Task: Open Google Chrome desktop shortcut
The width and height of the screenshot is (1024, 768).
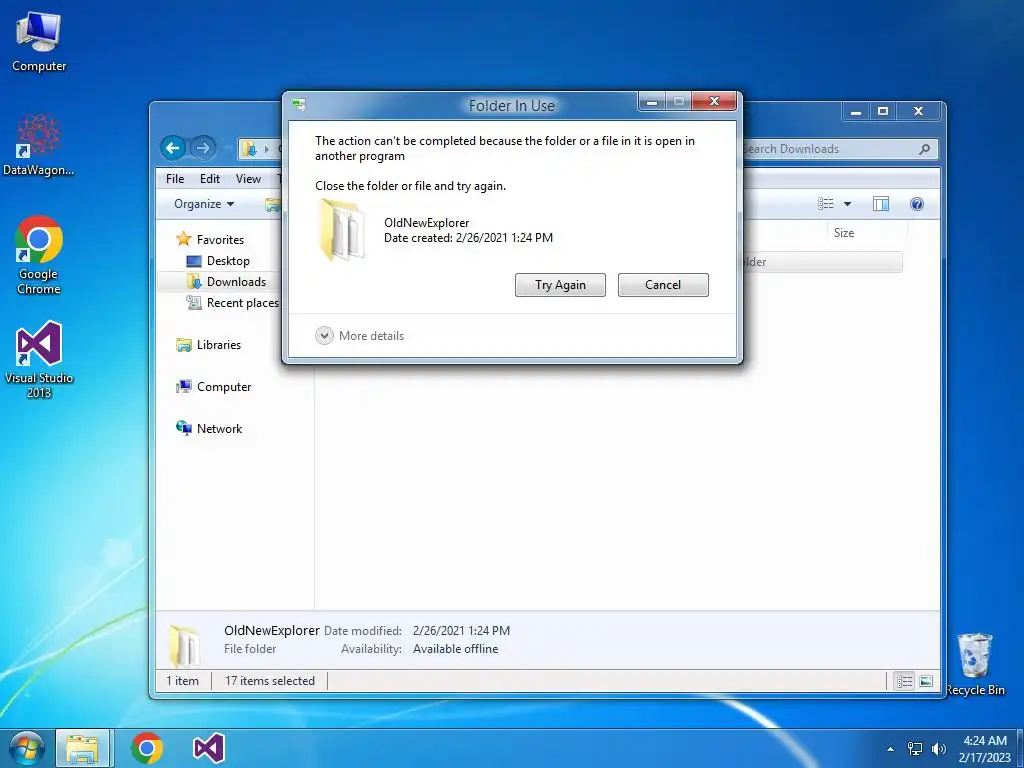Action: 39,255
